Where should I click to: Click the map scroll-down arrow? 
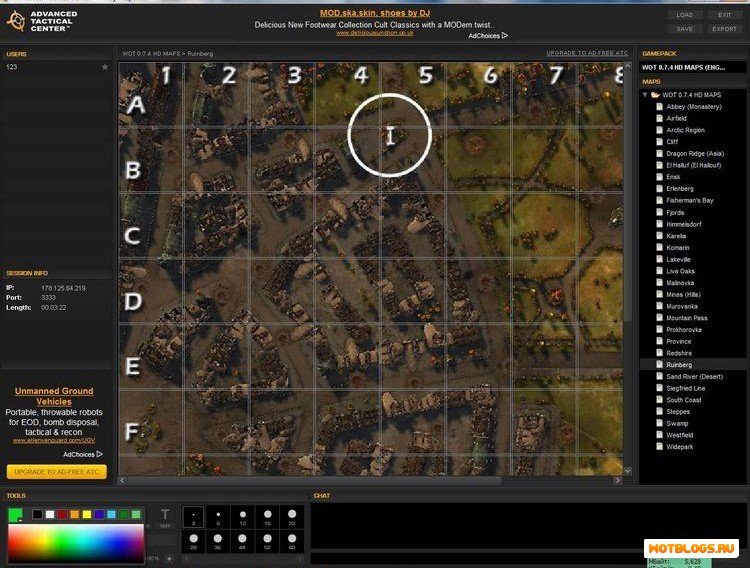coord(628,471)
